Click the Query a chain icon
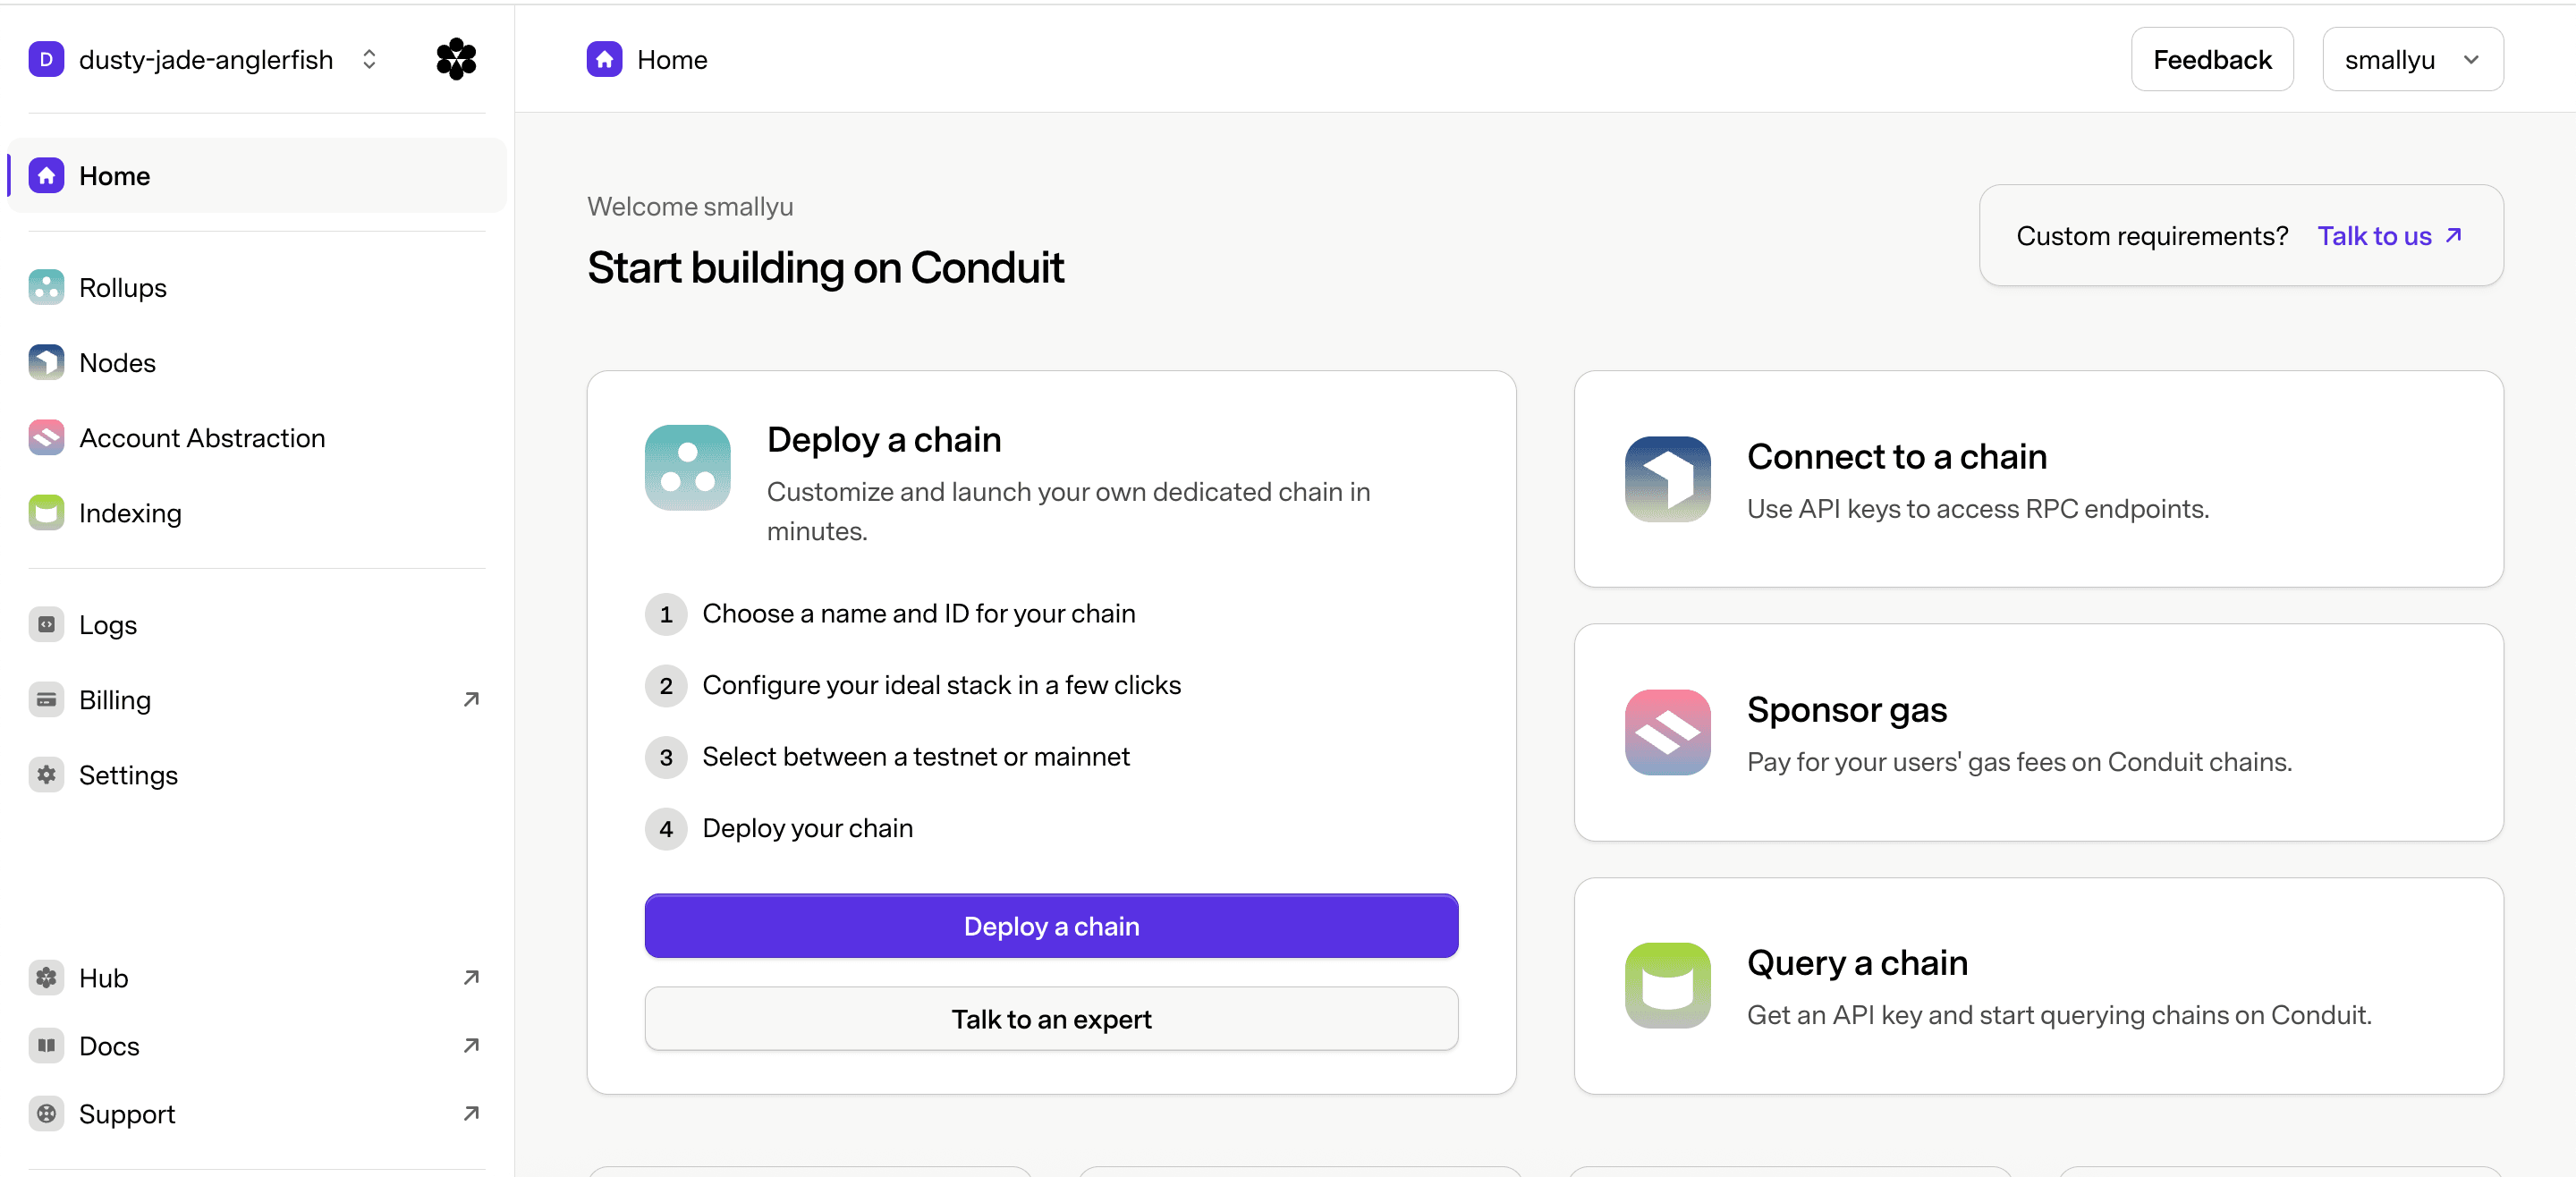 point(1667,985)
